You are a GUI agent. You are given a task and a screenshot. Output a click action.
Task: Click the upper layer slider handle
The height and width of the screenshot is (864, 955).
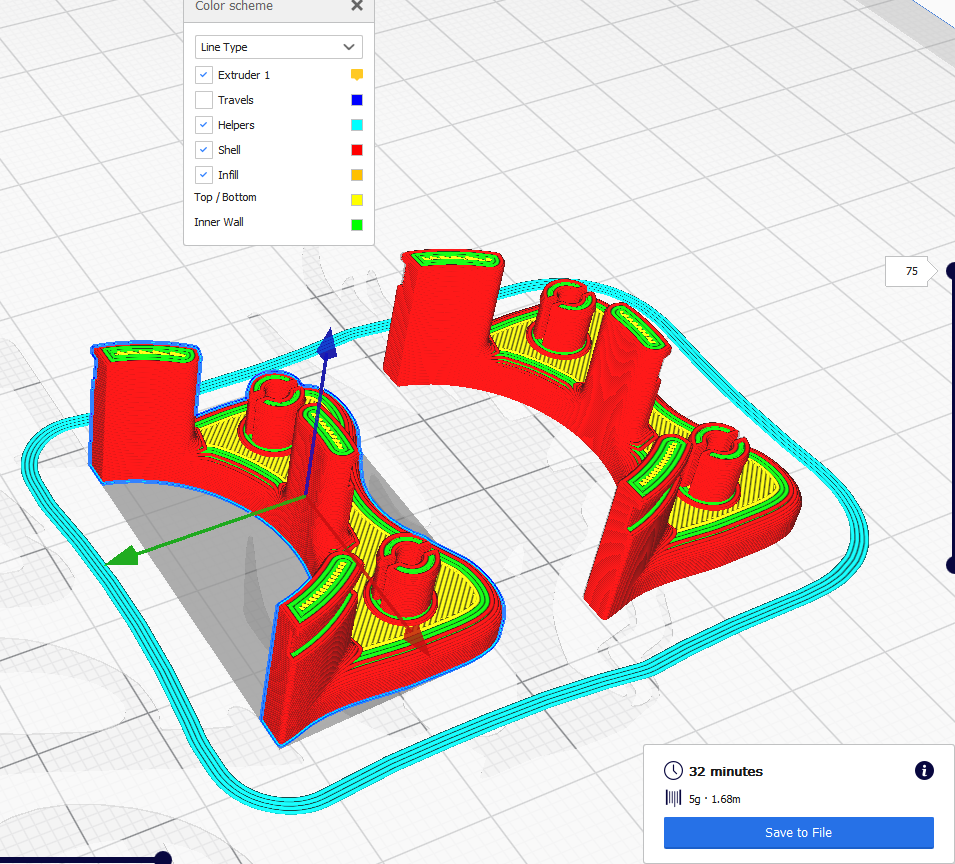pos(951,271)
